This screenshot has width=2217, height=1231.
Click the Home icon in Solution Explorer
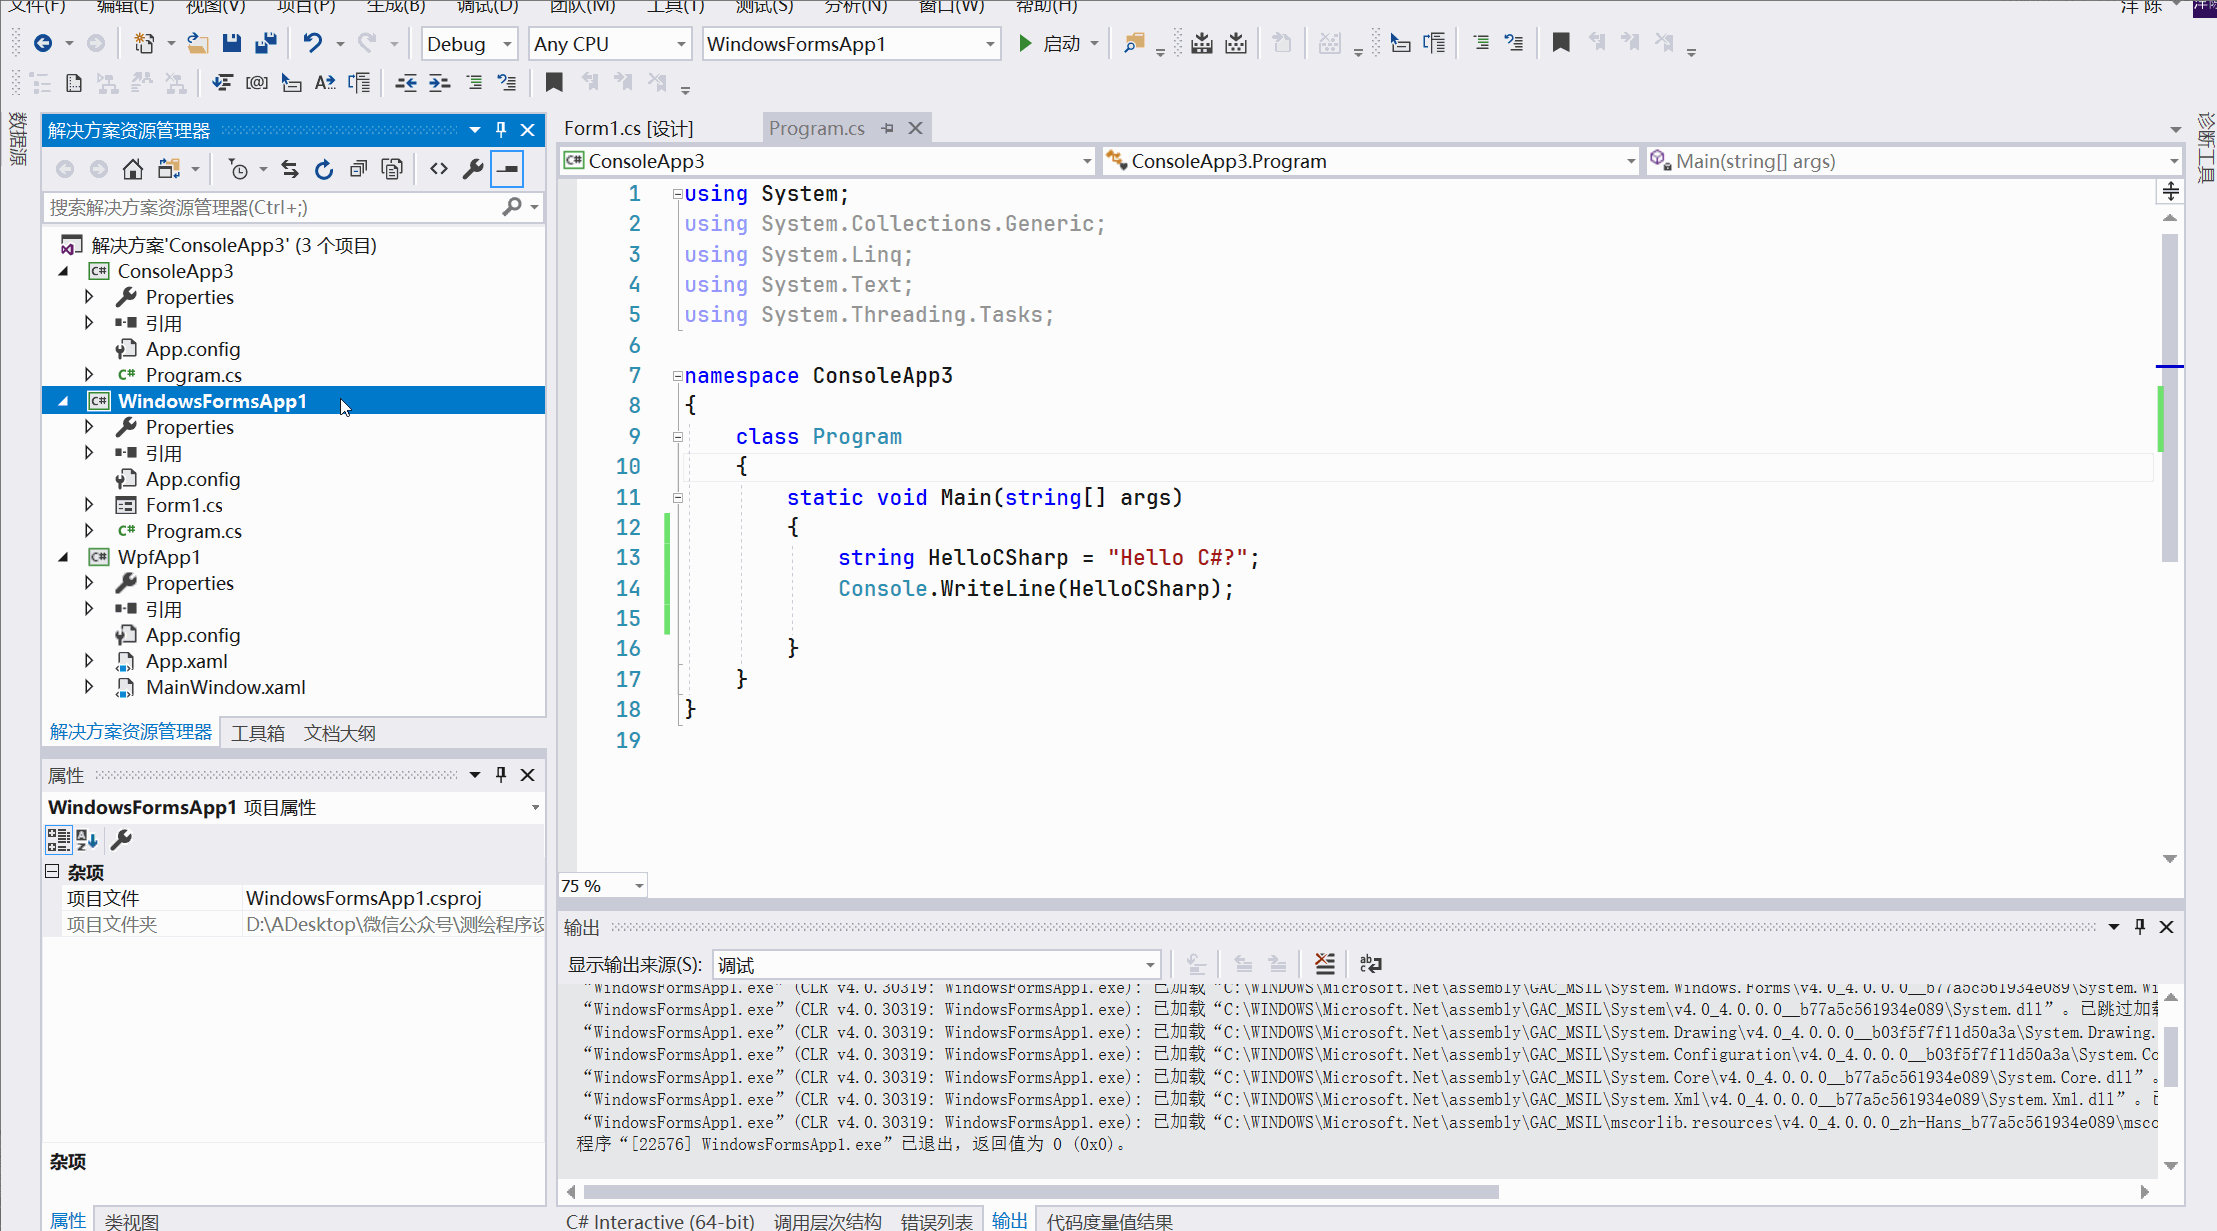(132, 169)
